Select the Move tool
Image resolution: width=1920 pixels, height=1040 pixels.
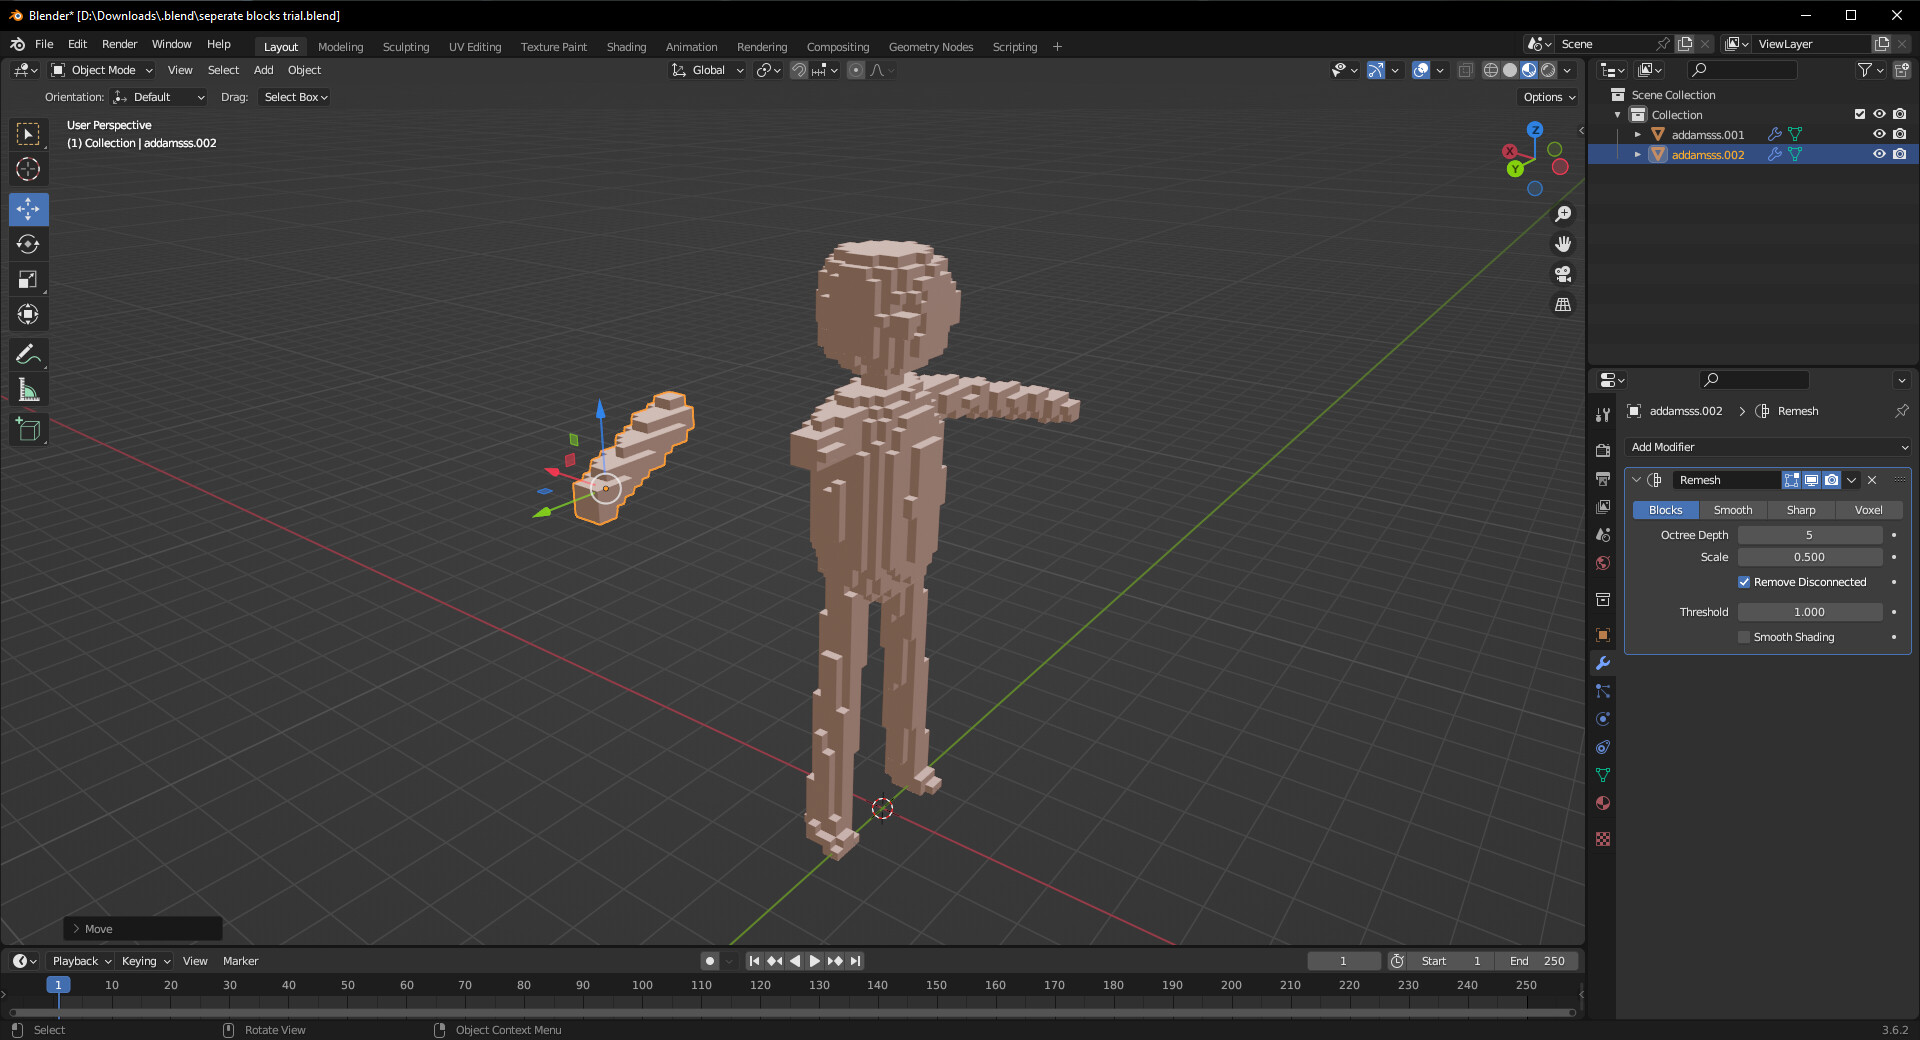[x=28, y=209]
